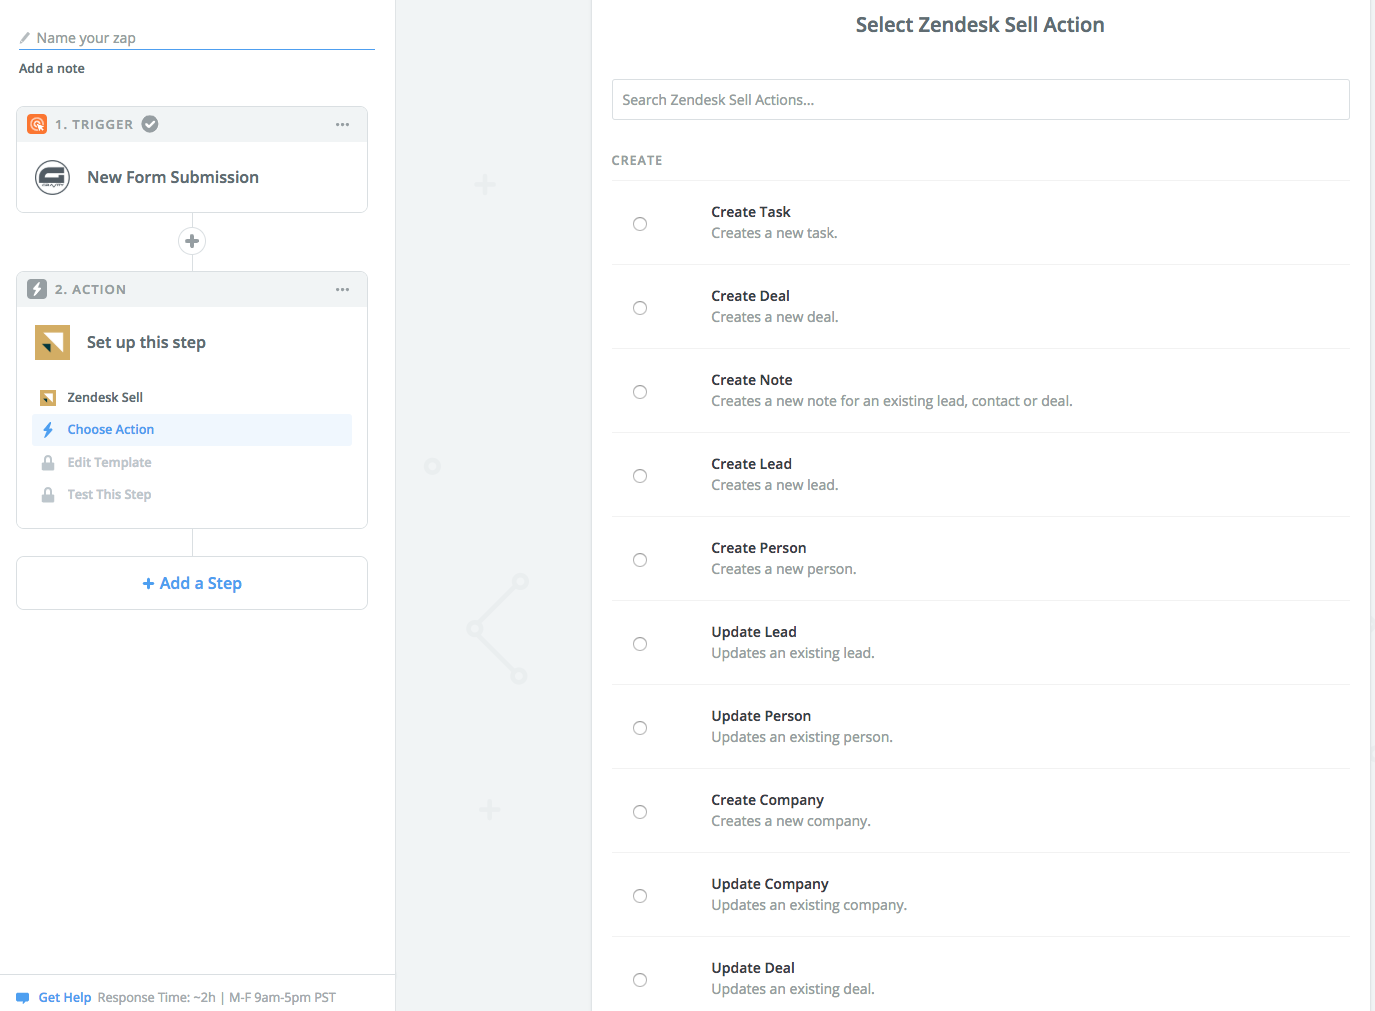Click the pencil icon beside zap name

click(x=25, y=38)
